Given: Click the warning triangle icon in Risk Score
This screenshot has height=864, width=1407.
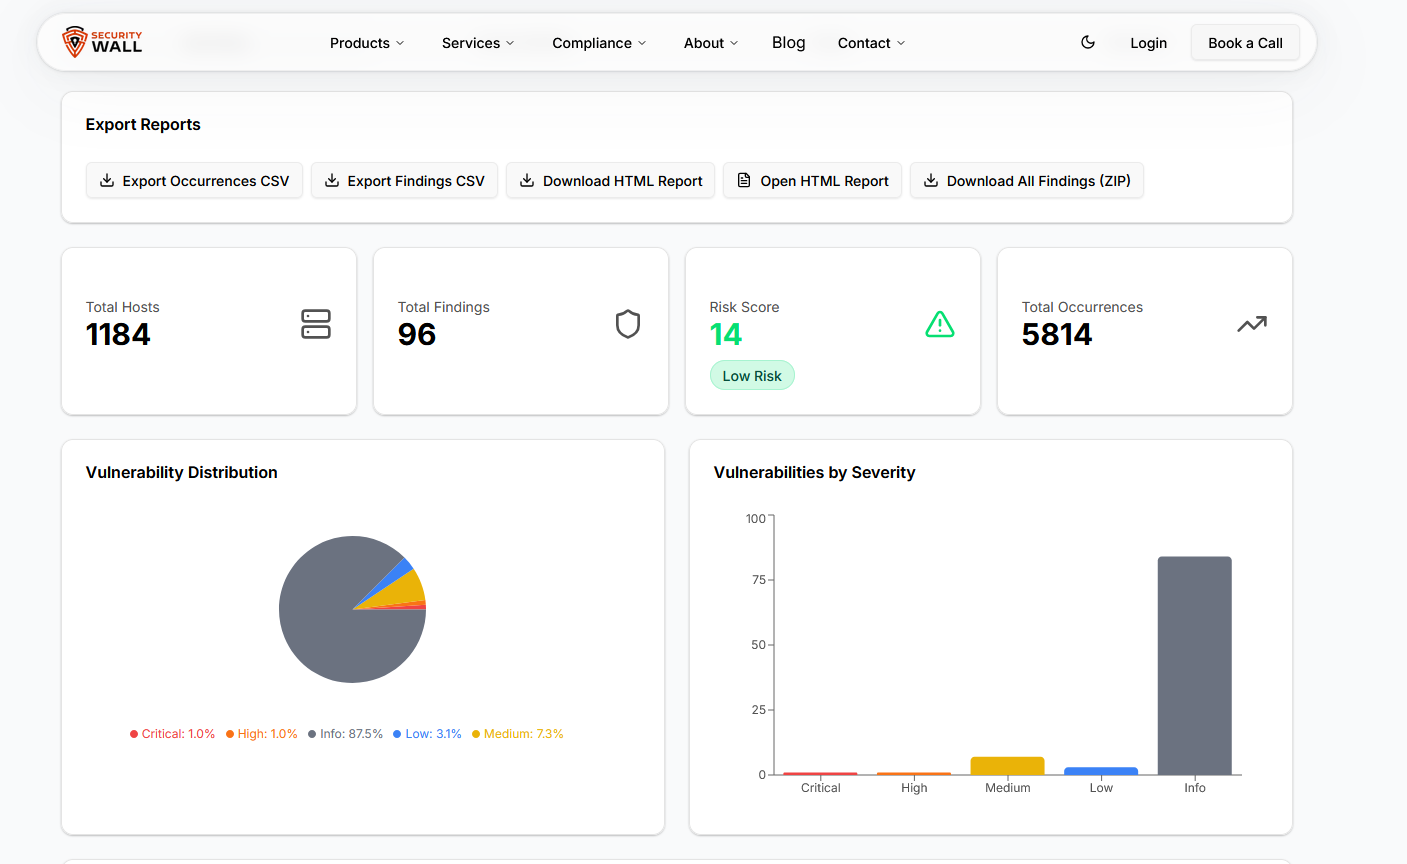Looking at the screenshot, I should (940, 324).
